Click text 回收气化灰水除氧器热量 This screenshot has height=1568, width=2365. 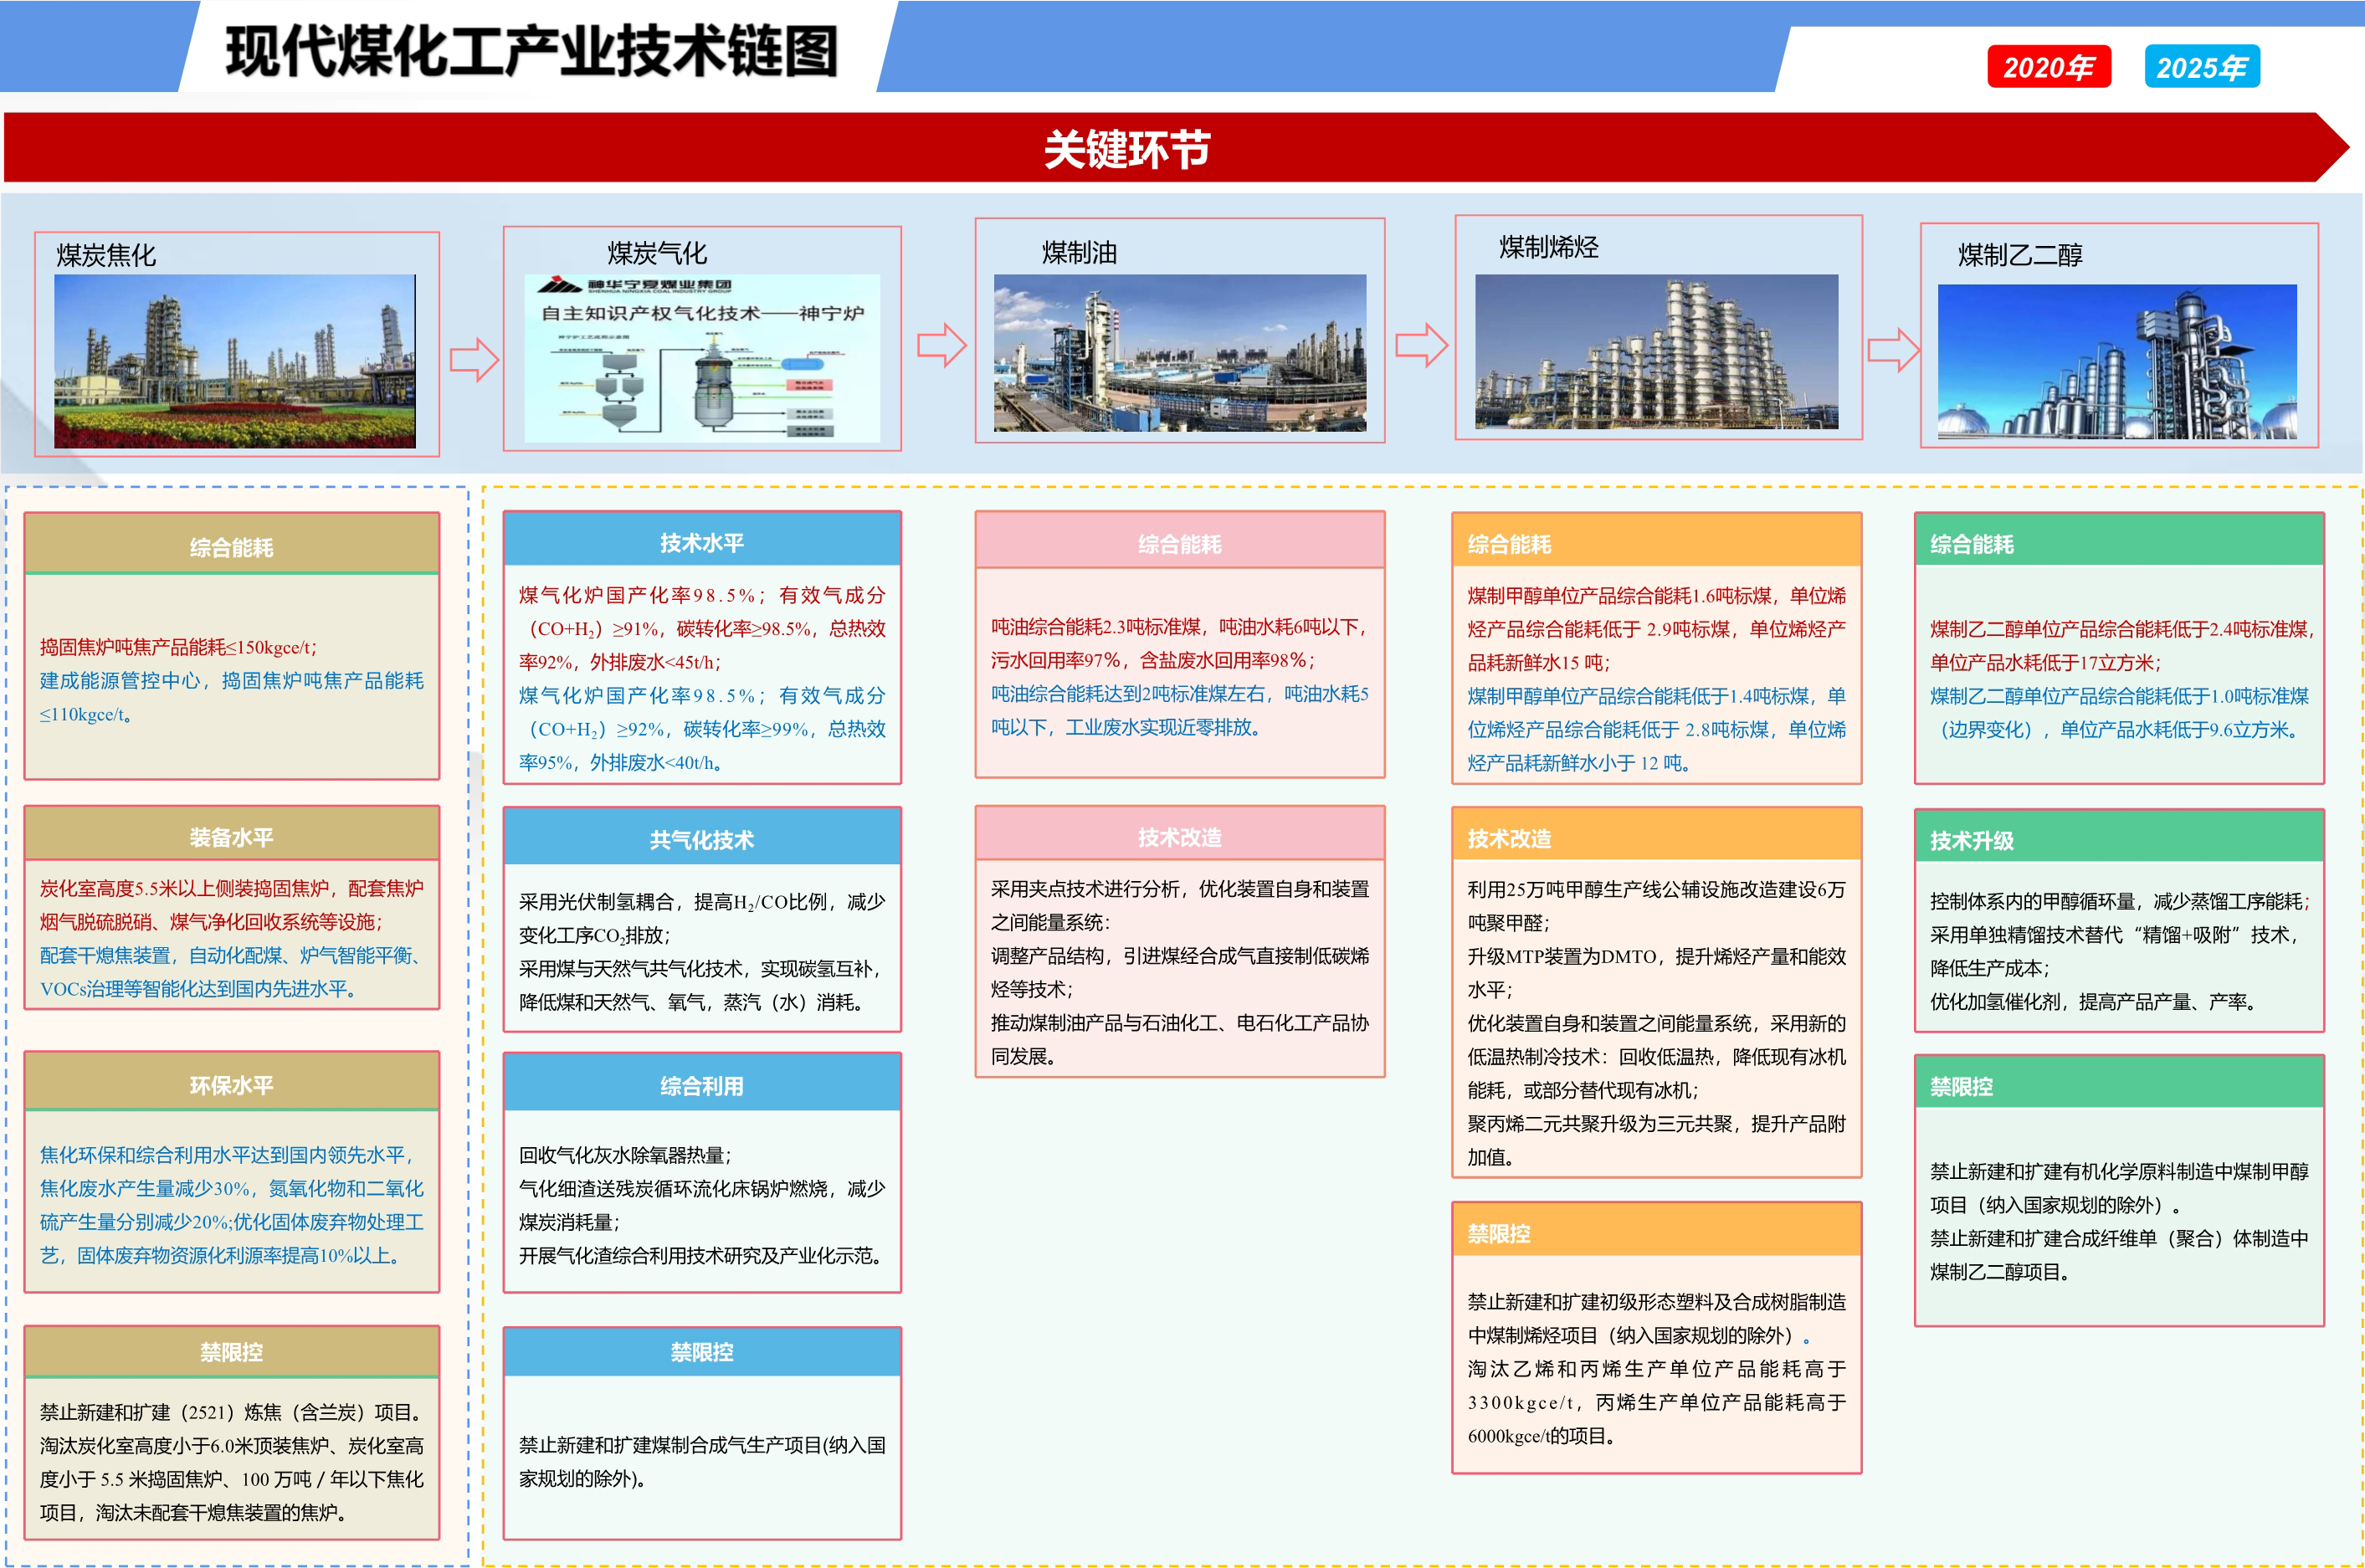click(622, 1155)
